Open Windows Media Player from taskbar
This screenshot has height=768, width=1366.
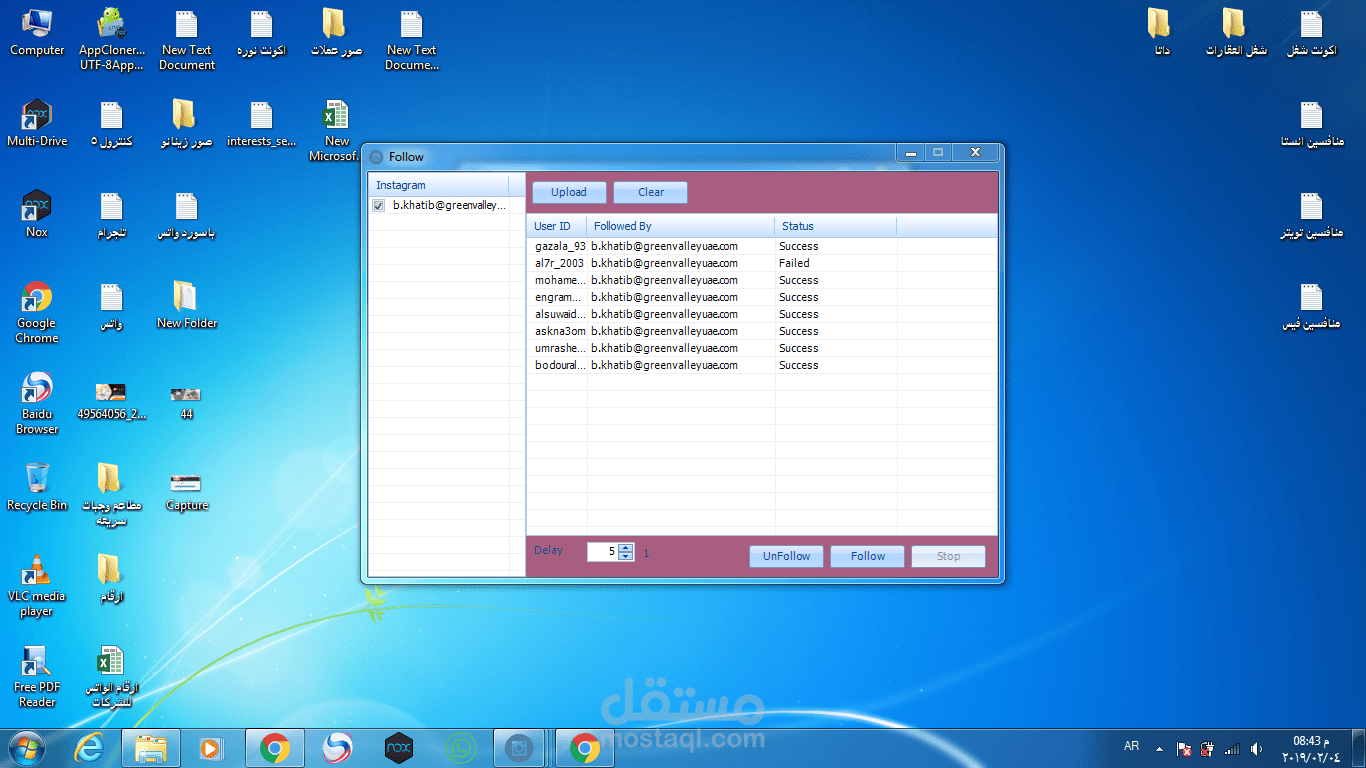click(211, 748)
